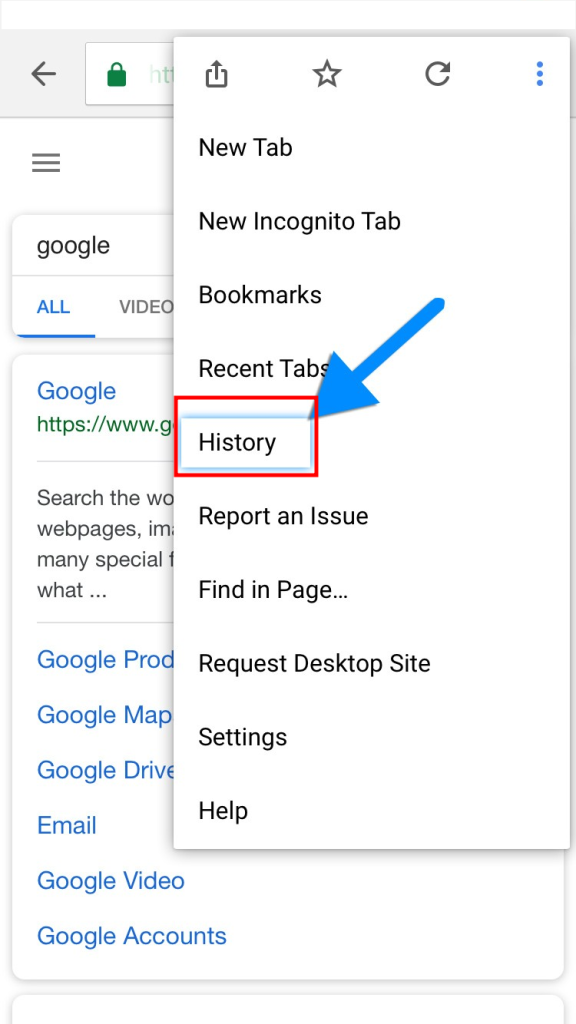Open the hamburger menu

pos(46,162)
